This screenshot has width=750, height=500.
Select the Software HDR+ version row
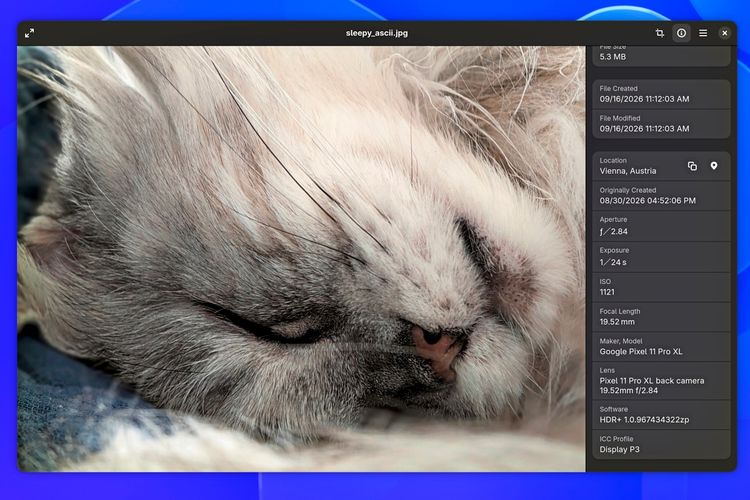tap(661, 415)
